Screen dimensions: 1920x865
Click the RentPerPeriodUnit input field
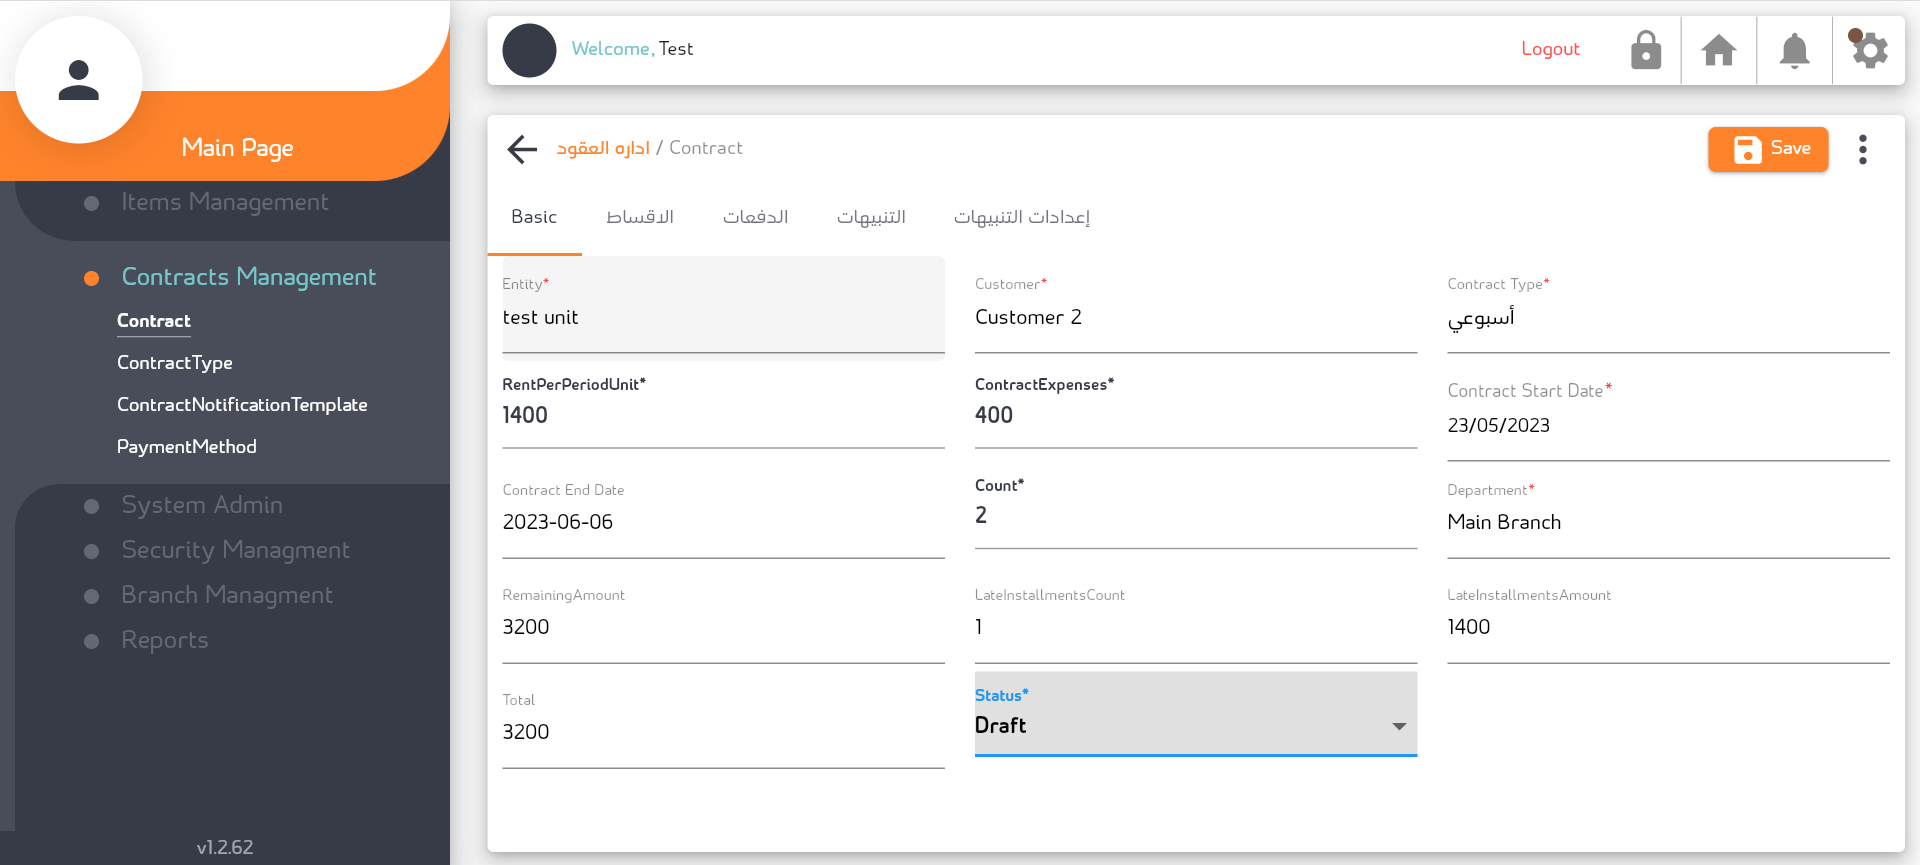point(722,416)
